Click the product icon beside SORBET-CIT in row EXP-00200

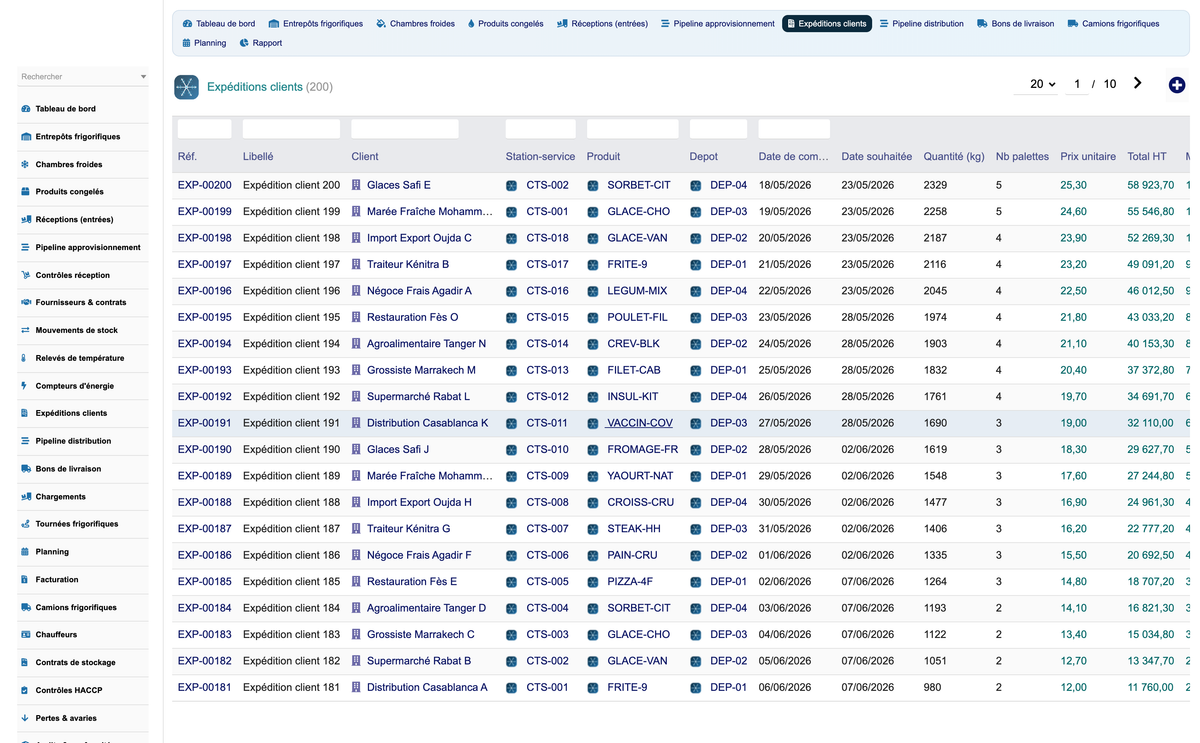pyautogui.click(x=593, y=185)
